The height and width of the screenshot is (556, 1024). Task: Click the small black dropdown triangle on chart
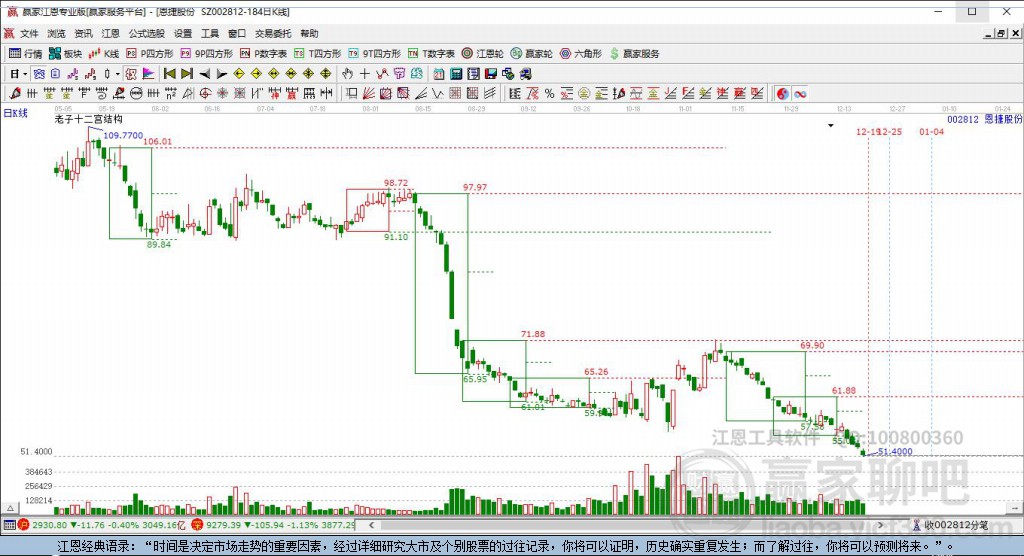(831, 125)
